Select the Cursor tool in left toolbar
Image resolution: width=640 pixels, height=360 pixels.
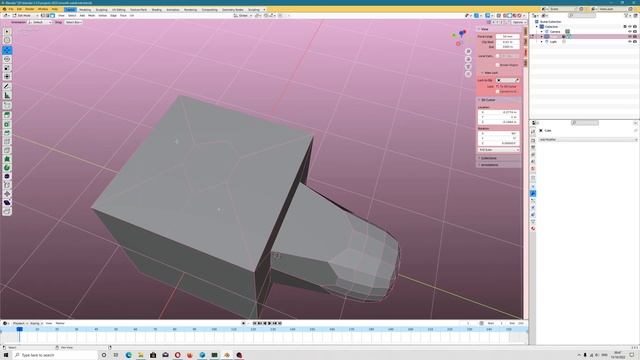[x=7, y=40]
